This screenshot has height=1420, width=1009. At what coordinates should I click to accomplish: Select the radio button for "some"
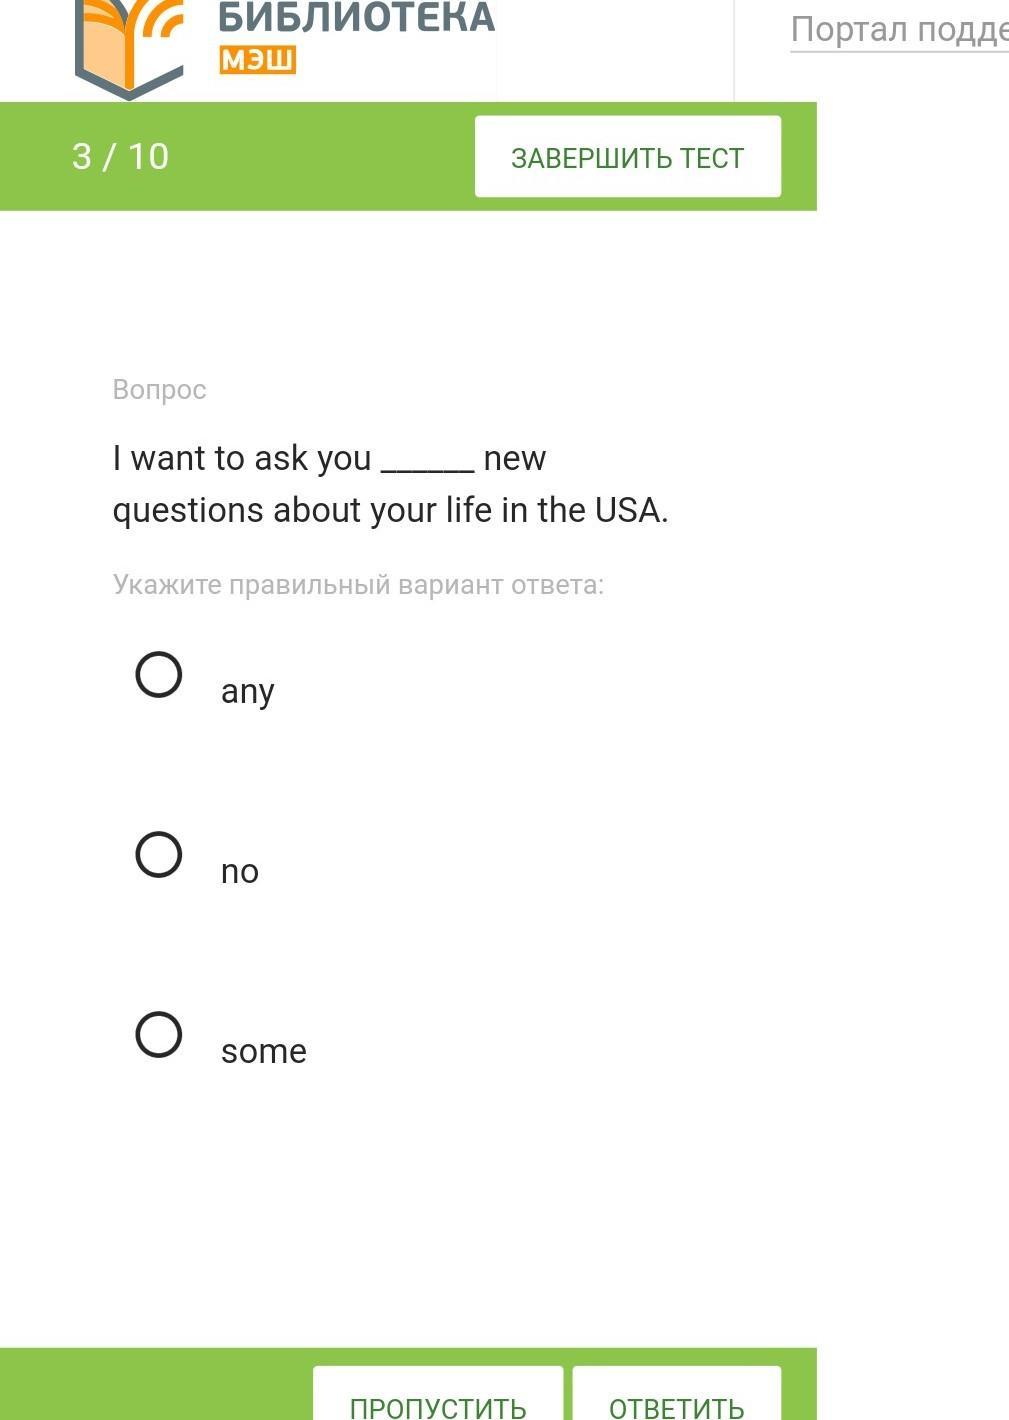(159, 1035)
